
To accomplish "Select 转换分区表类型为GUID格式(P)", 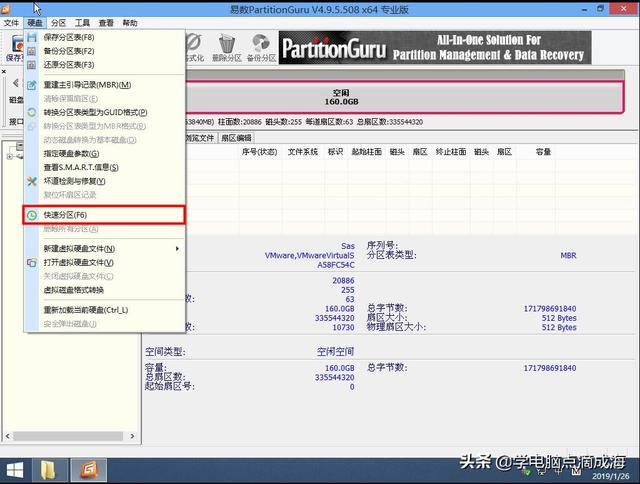I will [105, 112].
